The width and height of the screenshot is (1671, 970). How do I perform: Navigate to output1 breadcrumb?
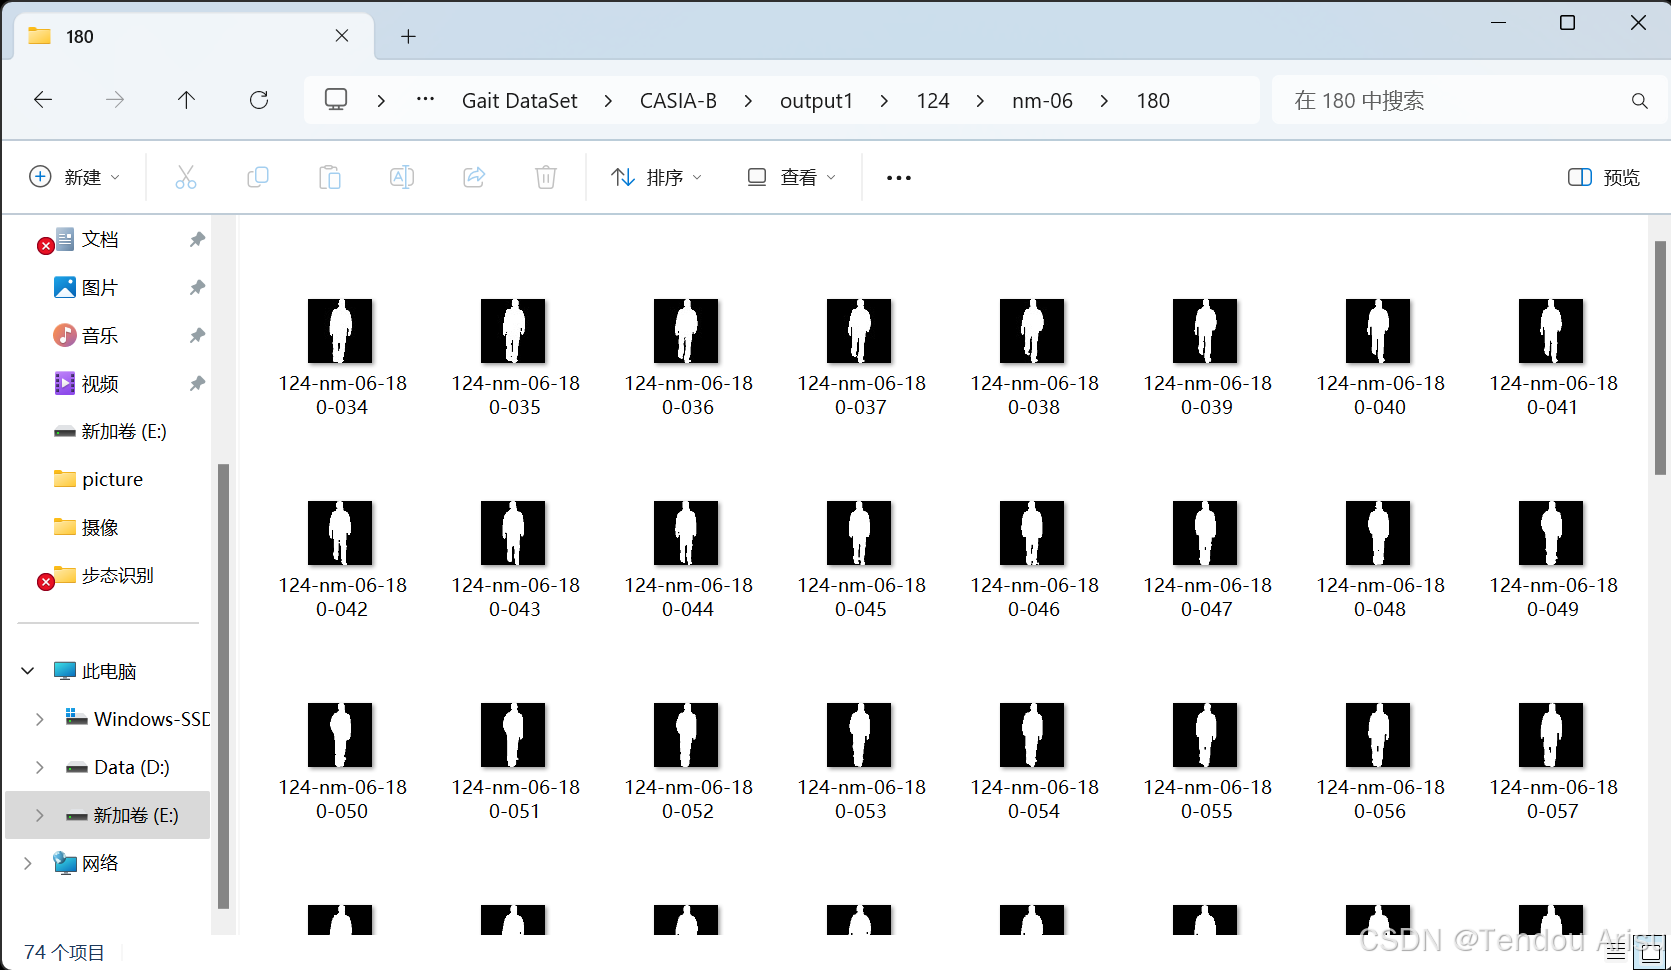click(816, 101)
